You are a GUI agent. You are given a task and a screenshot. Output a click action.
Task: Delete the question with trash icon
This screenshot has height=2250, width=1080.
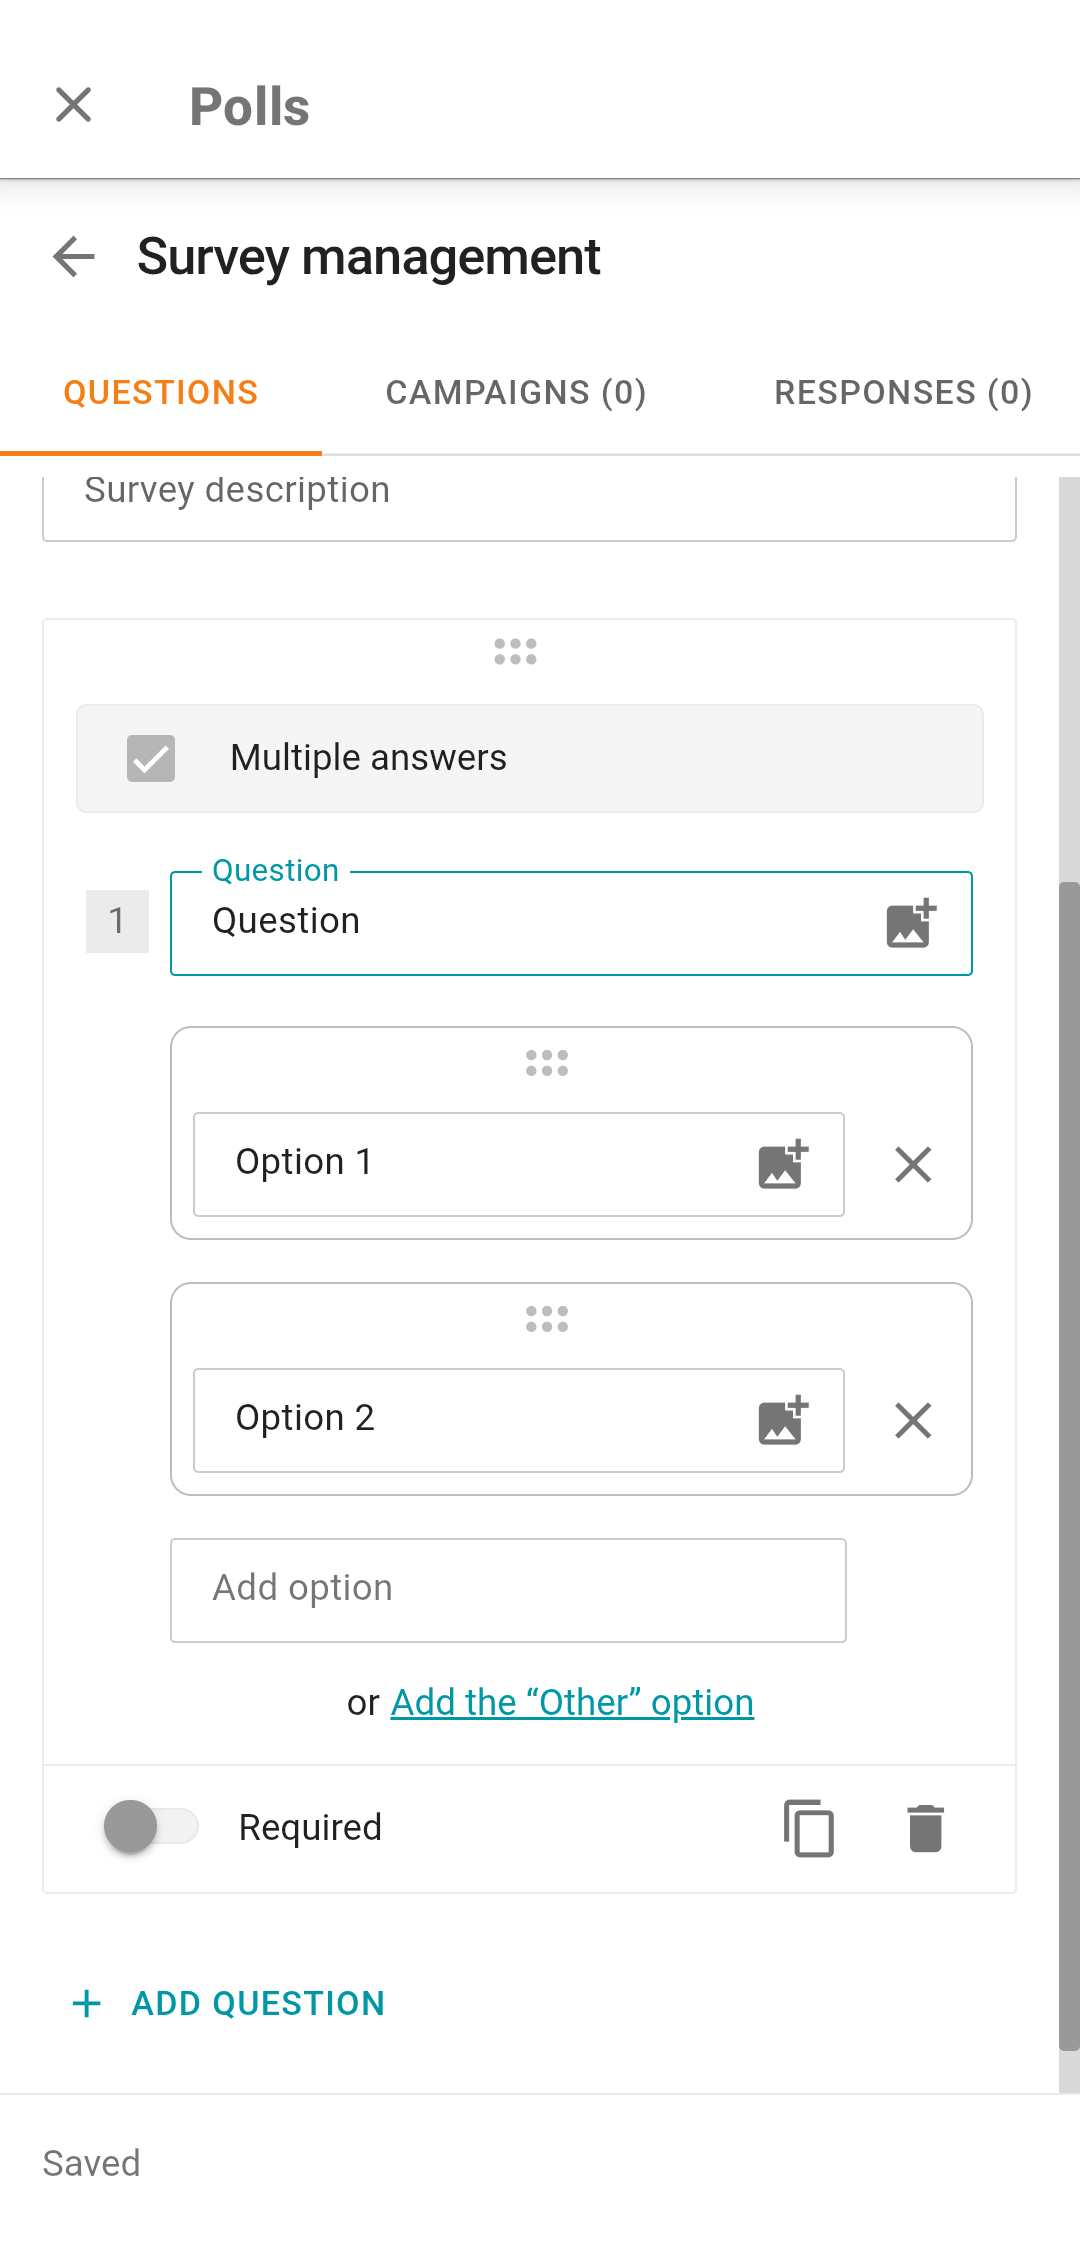pos(925,1828)
